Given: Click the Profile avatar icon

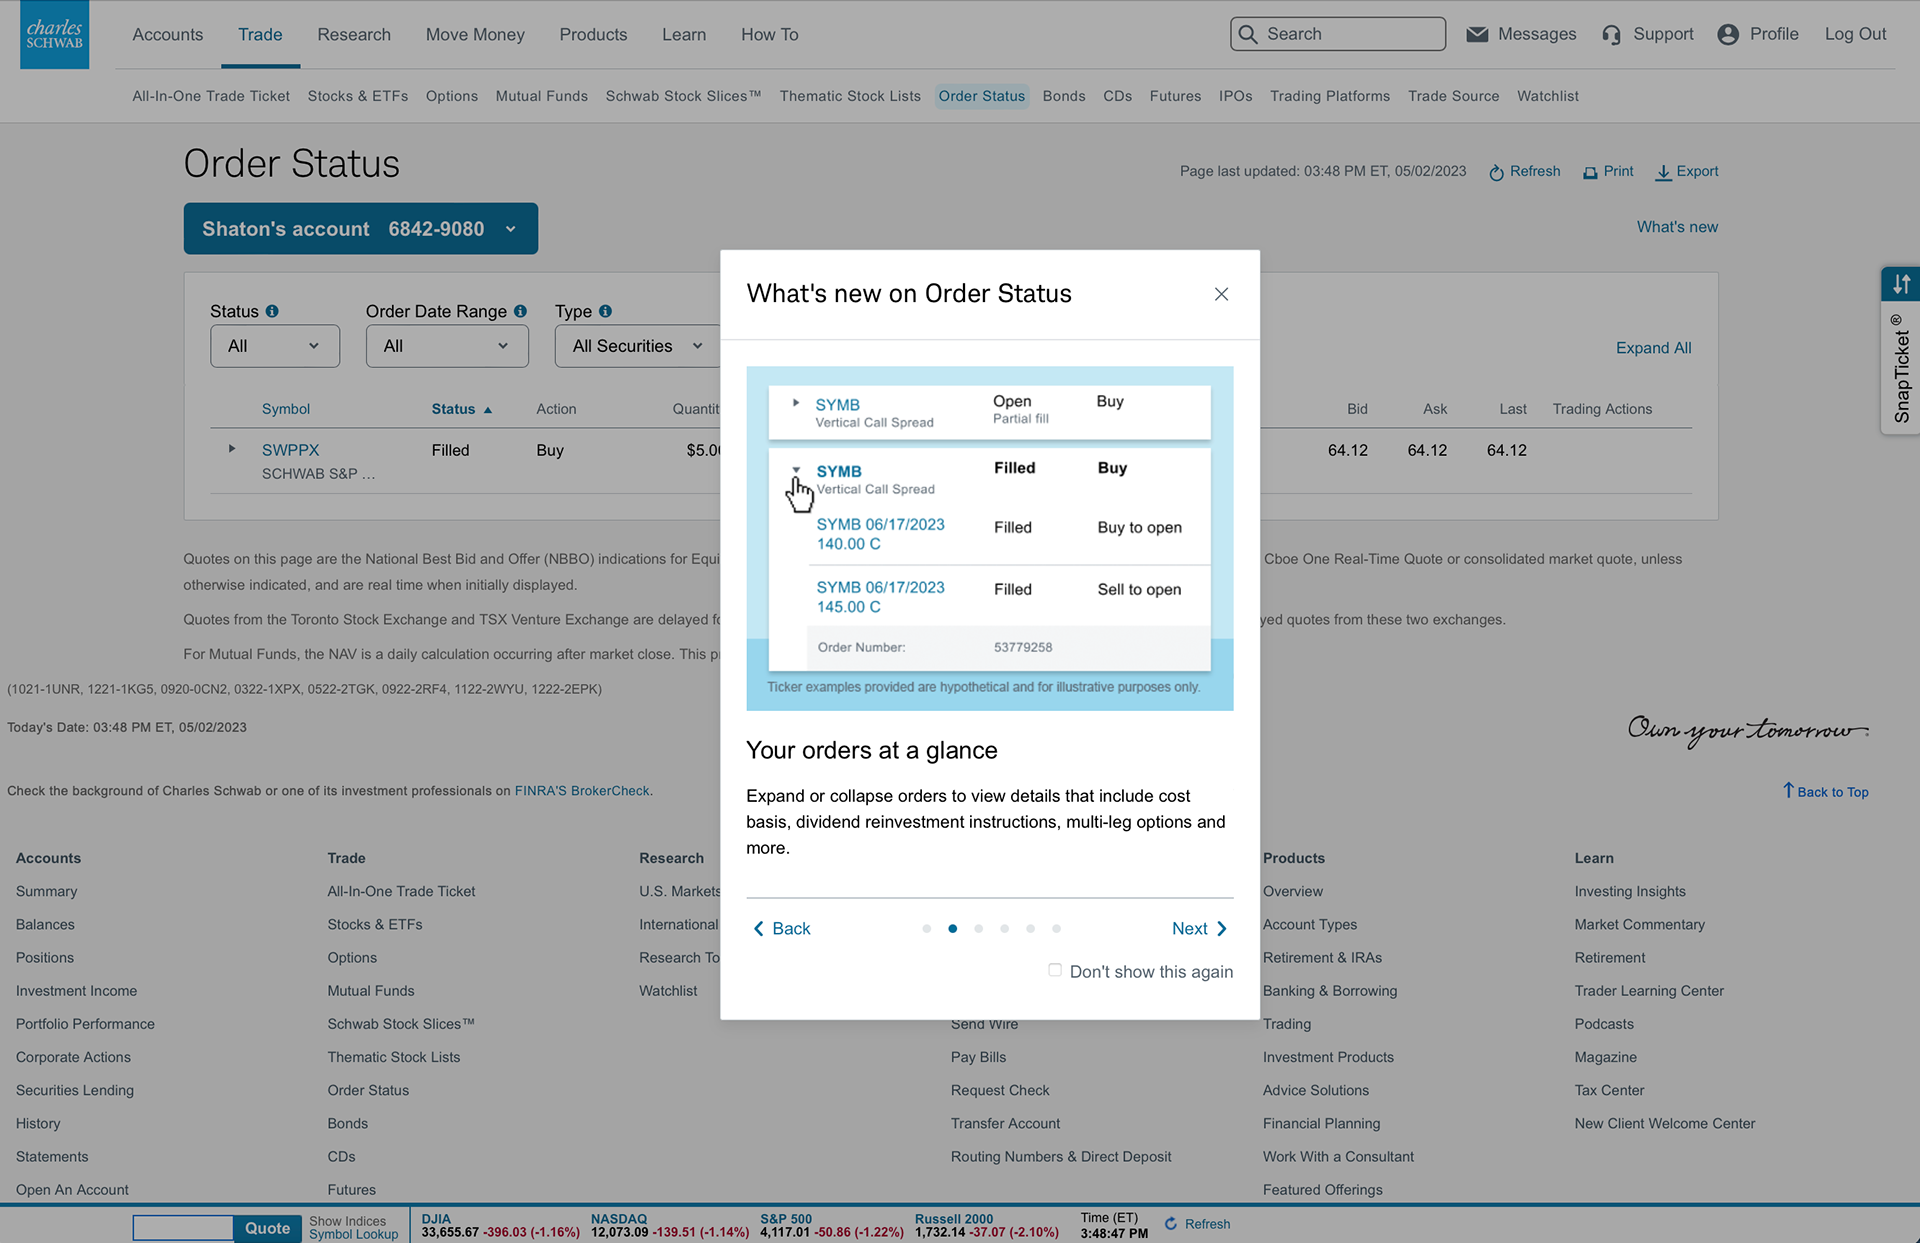Looking at the screenshot, I should [1728, 34].
